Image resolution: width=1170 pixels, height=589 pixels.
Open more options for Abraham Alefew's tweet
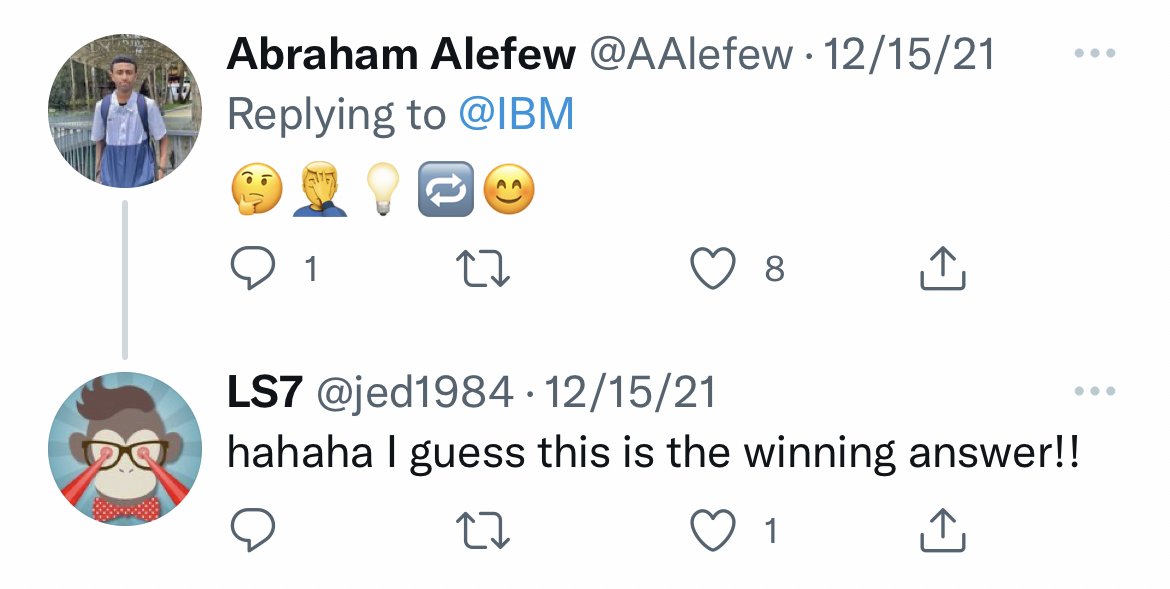pos(1094,54)
